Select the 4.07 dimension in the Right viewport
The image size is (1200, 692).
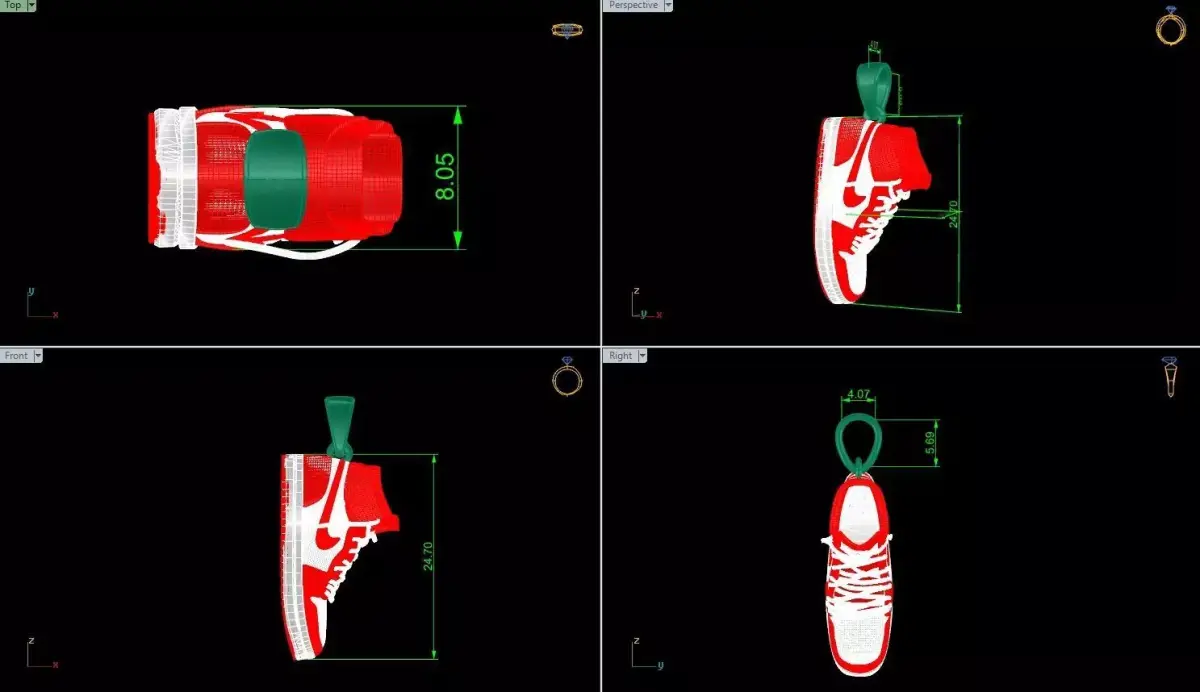coord(857,395)
